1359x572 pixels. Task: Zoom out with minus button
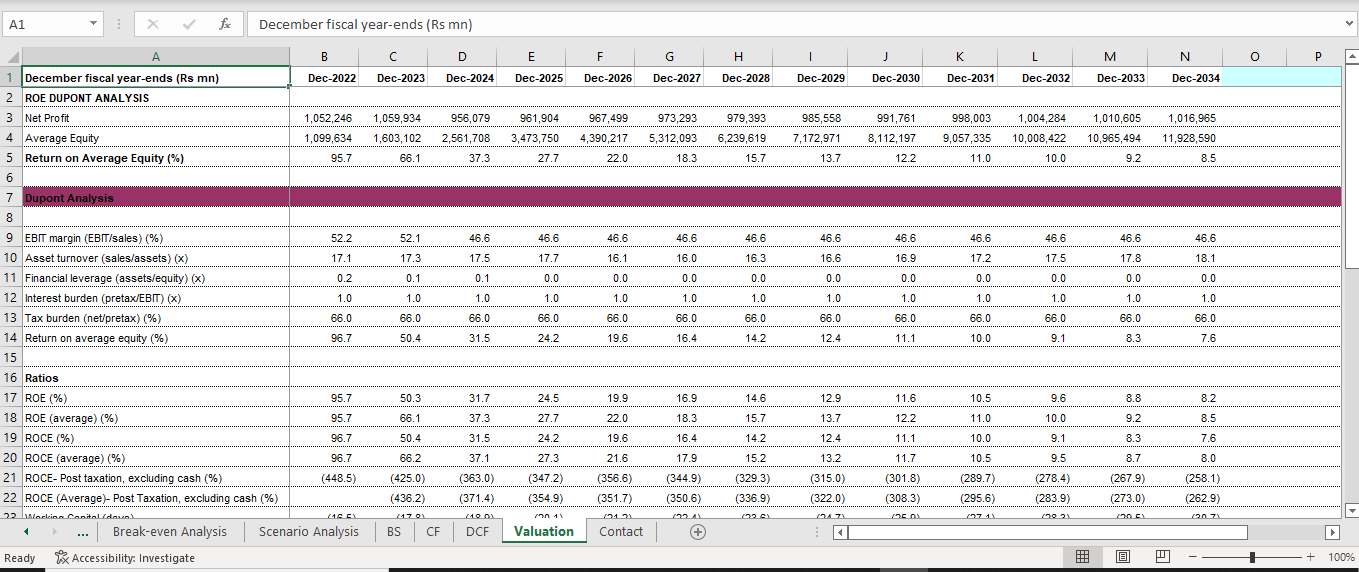tap(1194, 557)
